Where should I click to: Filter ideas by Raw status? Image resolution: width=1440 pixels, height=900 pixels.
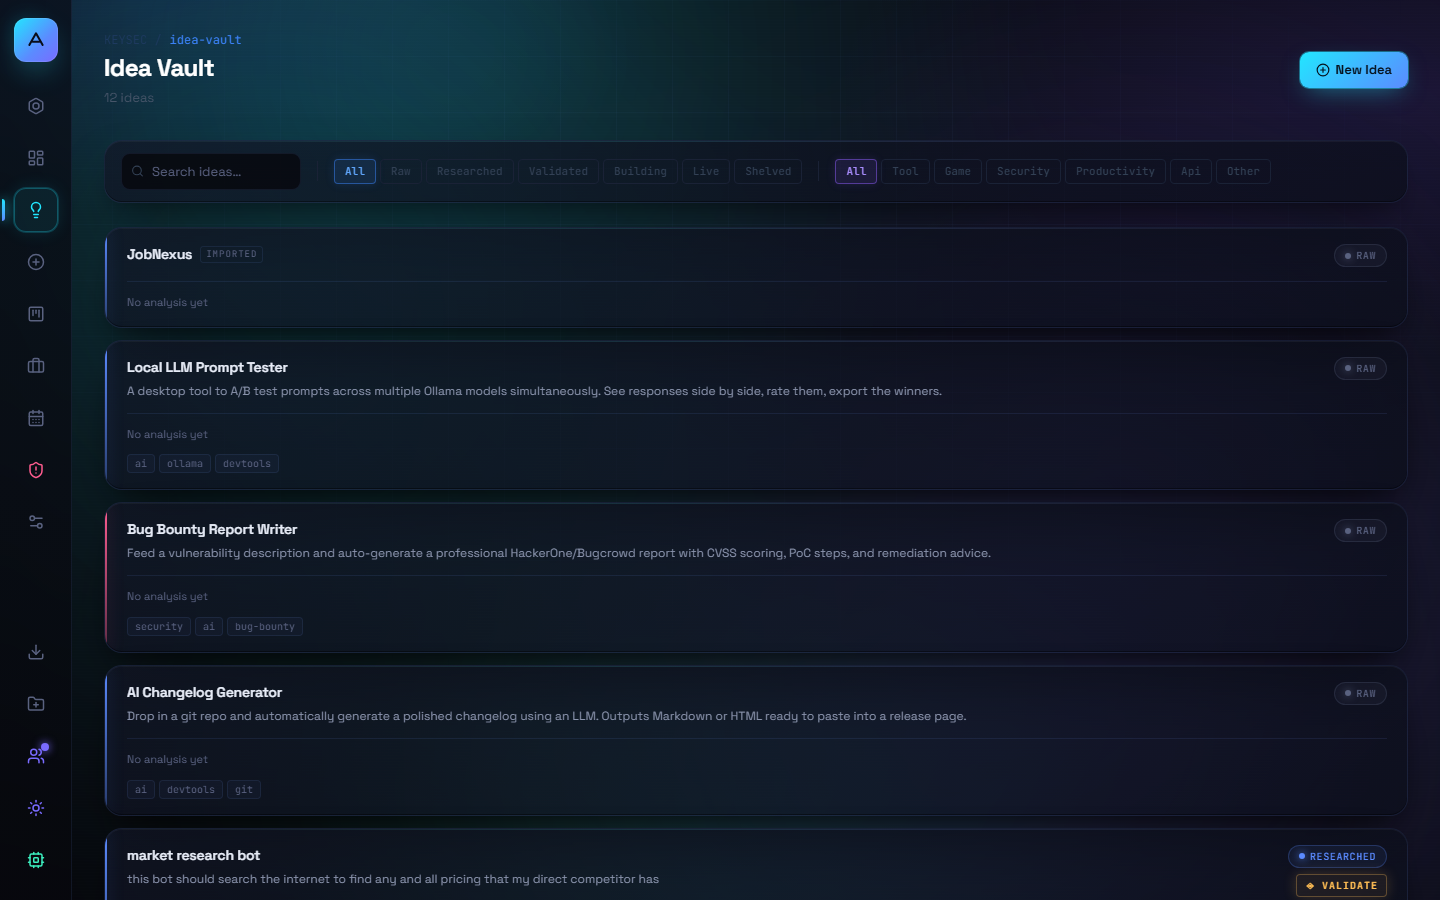point(401,171)
